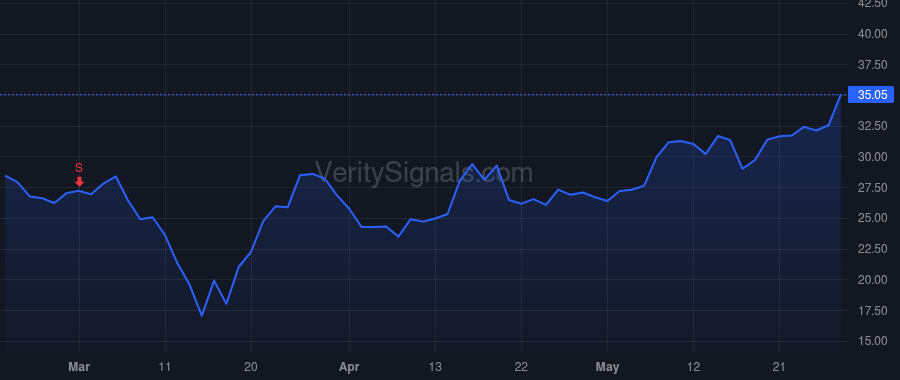Click the May date axis label
900x380 pixels.
coord(607,366)
